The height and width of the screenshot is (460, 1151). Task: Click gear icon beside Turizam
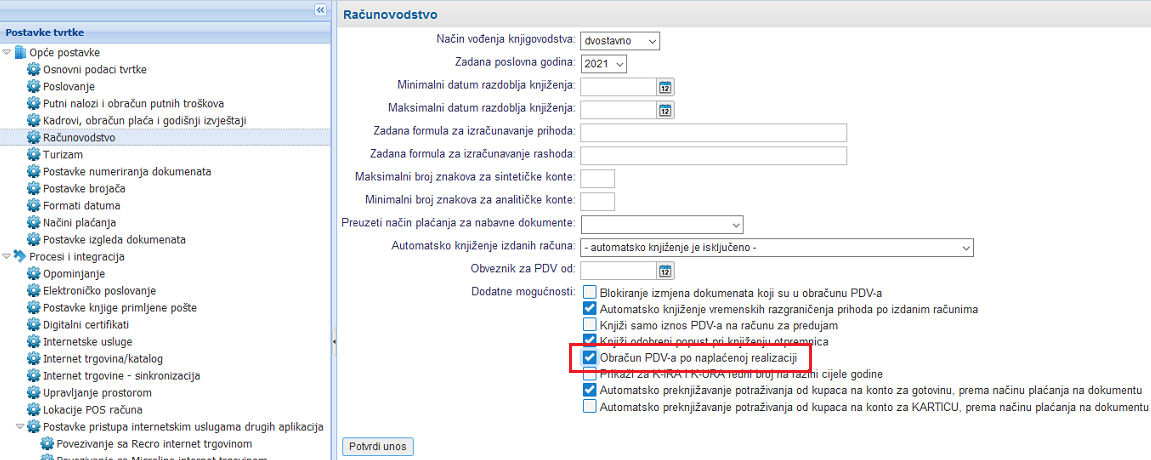[x=34, y=155]
